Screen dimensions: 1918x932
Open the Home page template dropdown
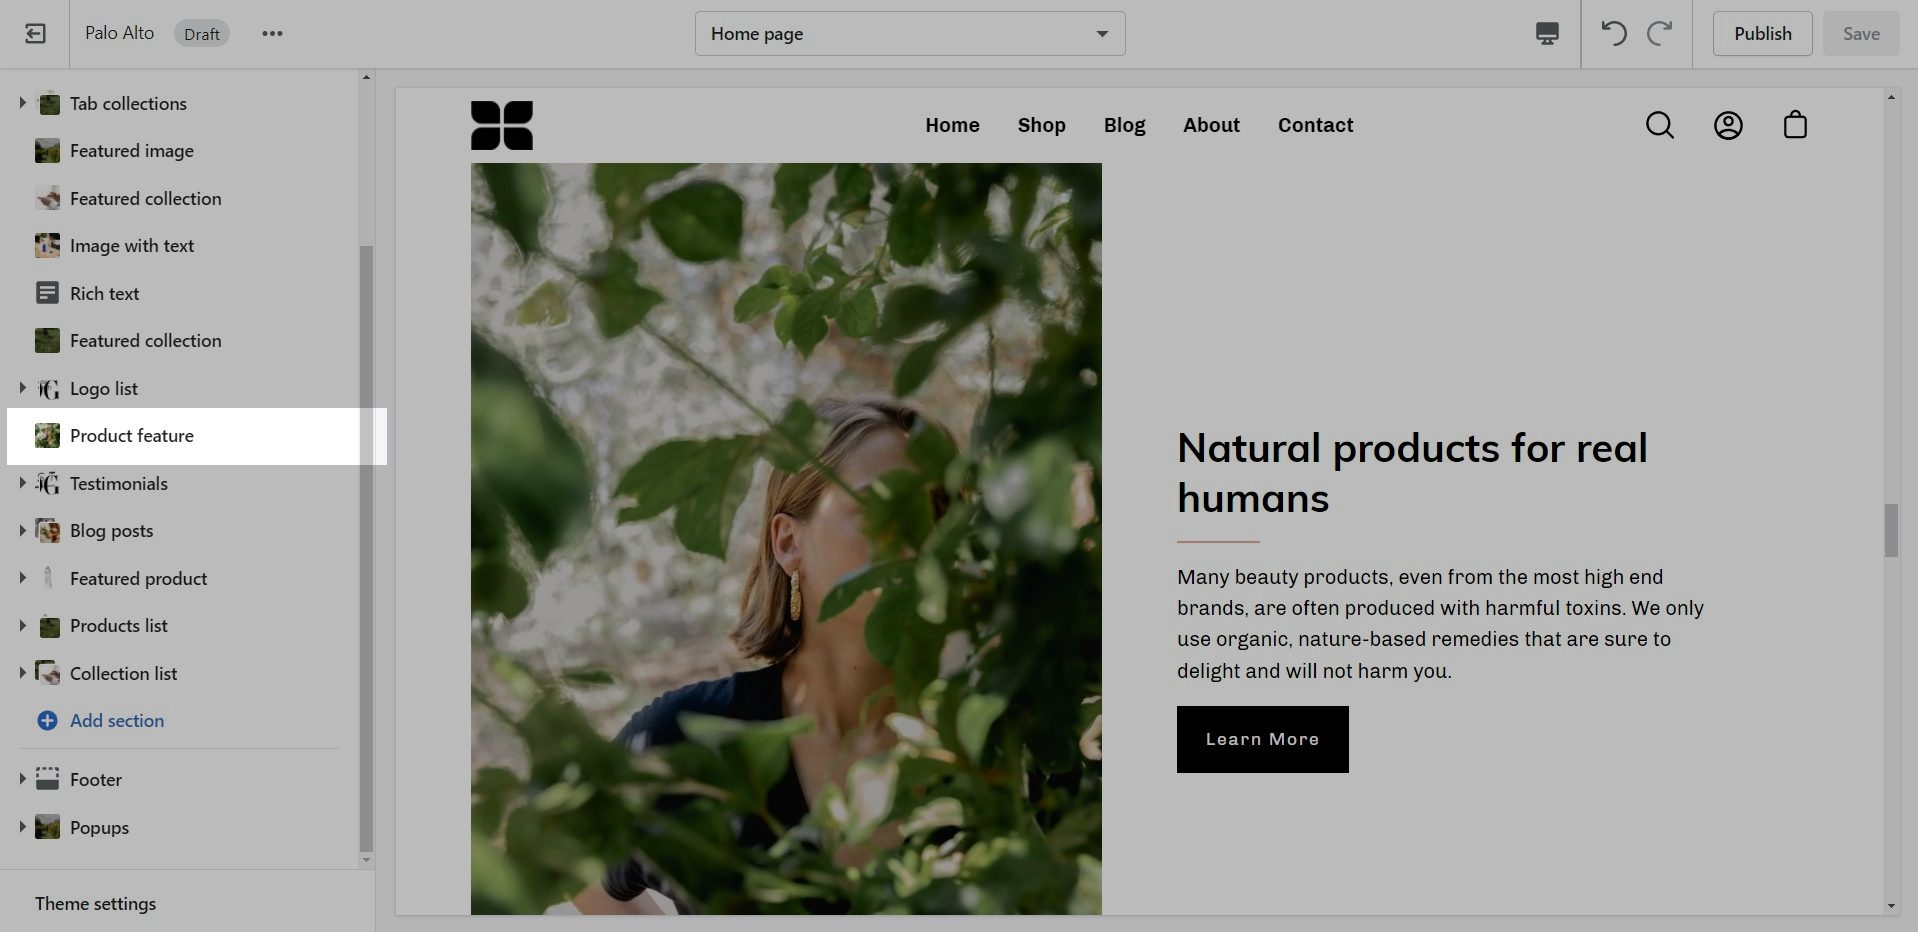(910, 34)
